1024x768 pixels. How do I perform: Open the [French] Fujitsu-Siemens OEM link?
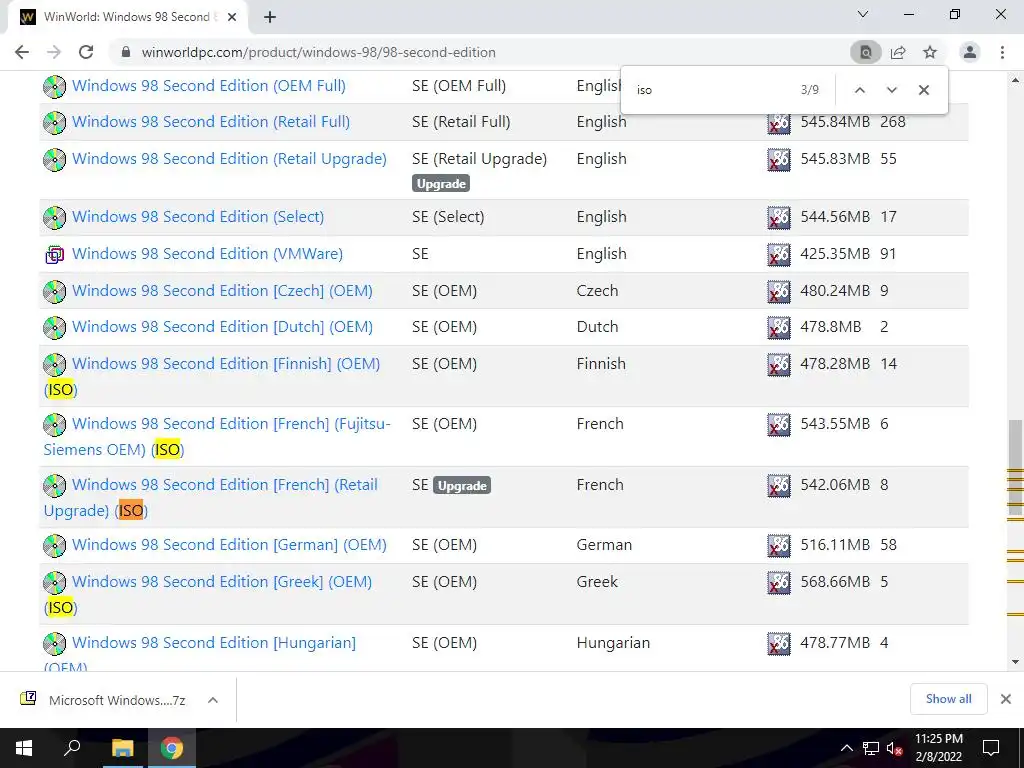pyautogui.click(x=231, y=424)
